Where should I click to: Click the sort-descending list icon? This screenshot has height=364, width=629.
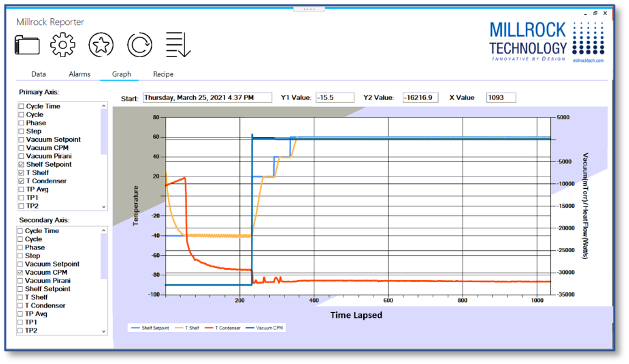178,45
